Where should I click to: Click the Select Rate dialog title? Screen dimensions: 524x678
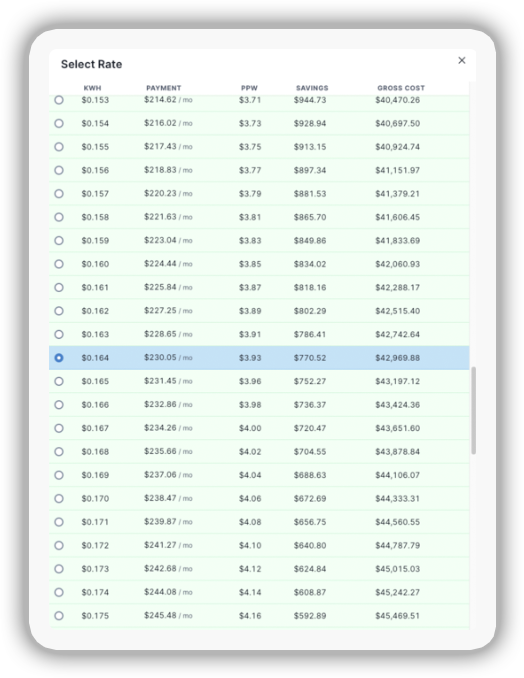point(91,64)
